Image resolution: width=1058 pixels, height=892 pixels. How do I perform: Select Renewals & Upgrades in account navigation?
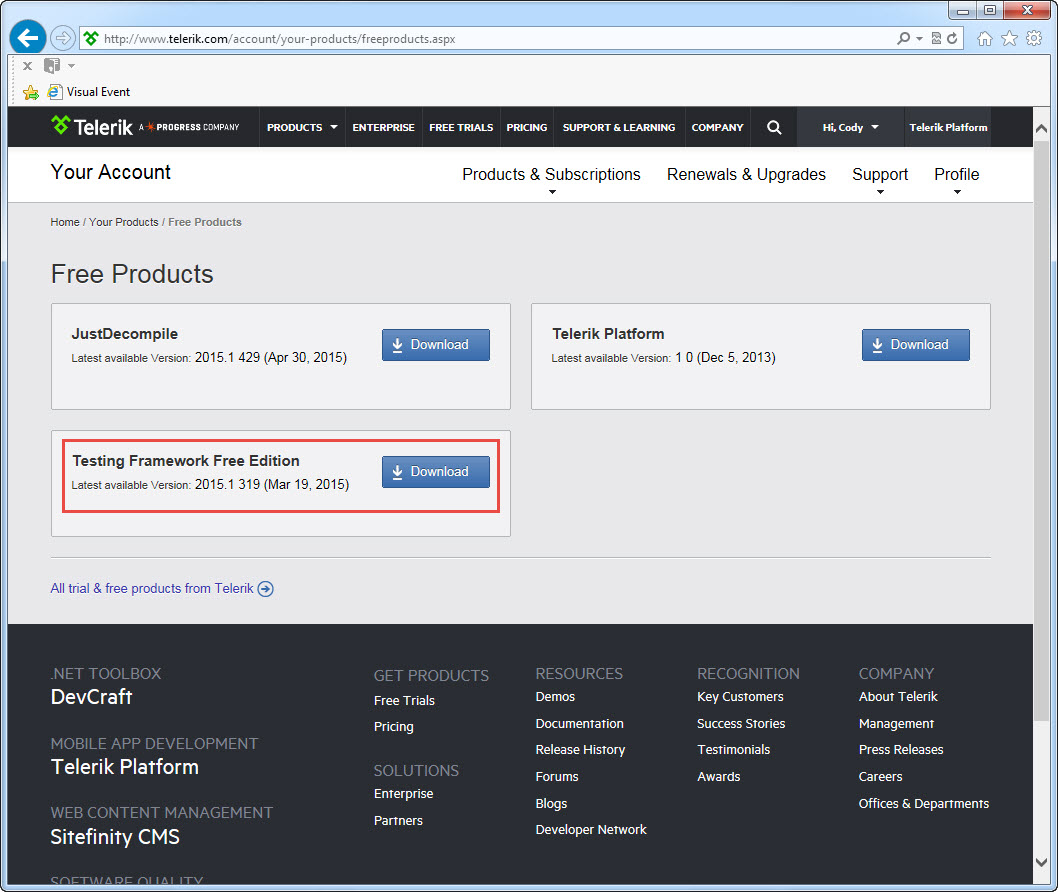coord(746,175)
